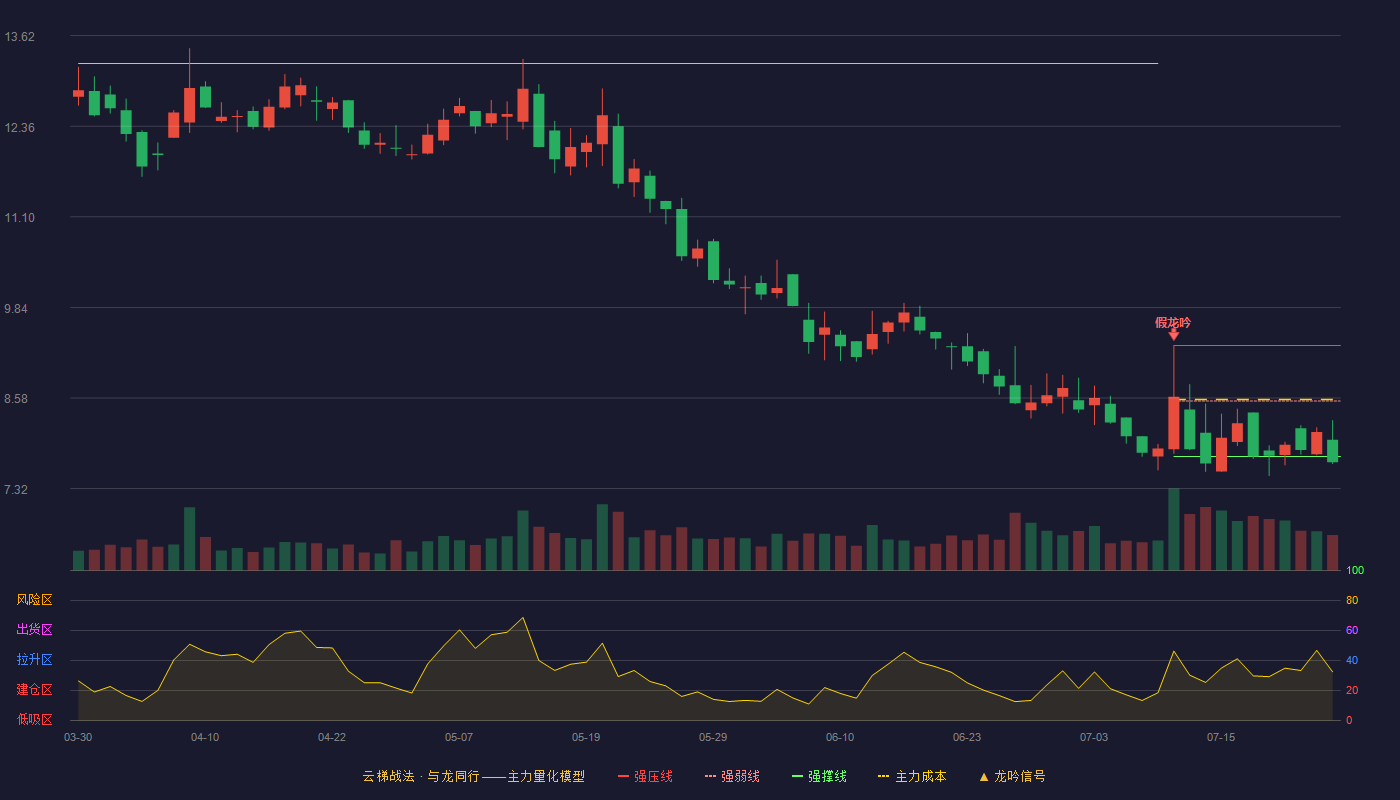Select the 低吸区 zone label
This screenshot has width=1400, height=800.
coord(34,719)
